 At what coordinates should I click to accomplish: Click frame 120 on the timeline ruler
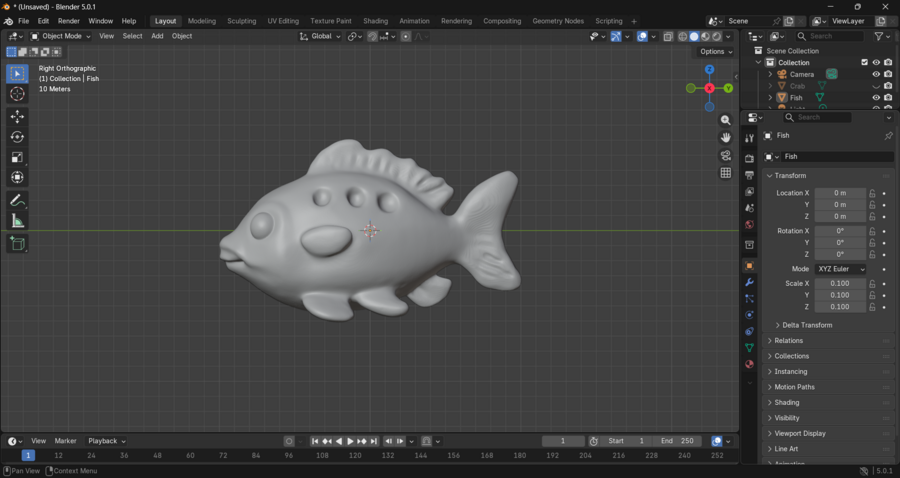click(x=355, y=455)
